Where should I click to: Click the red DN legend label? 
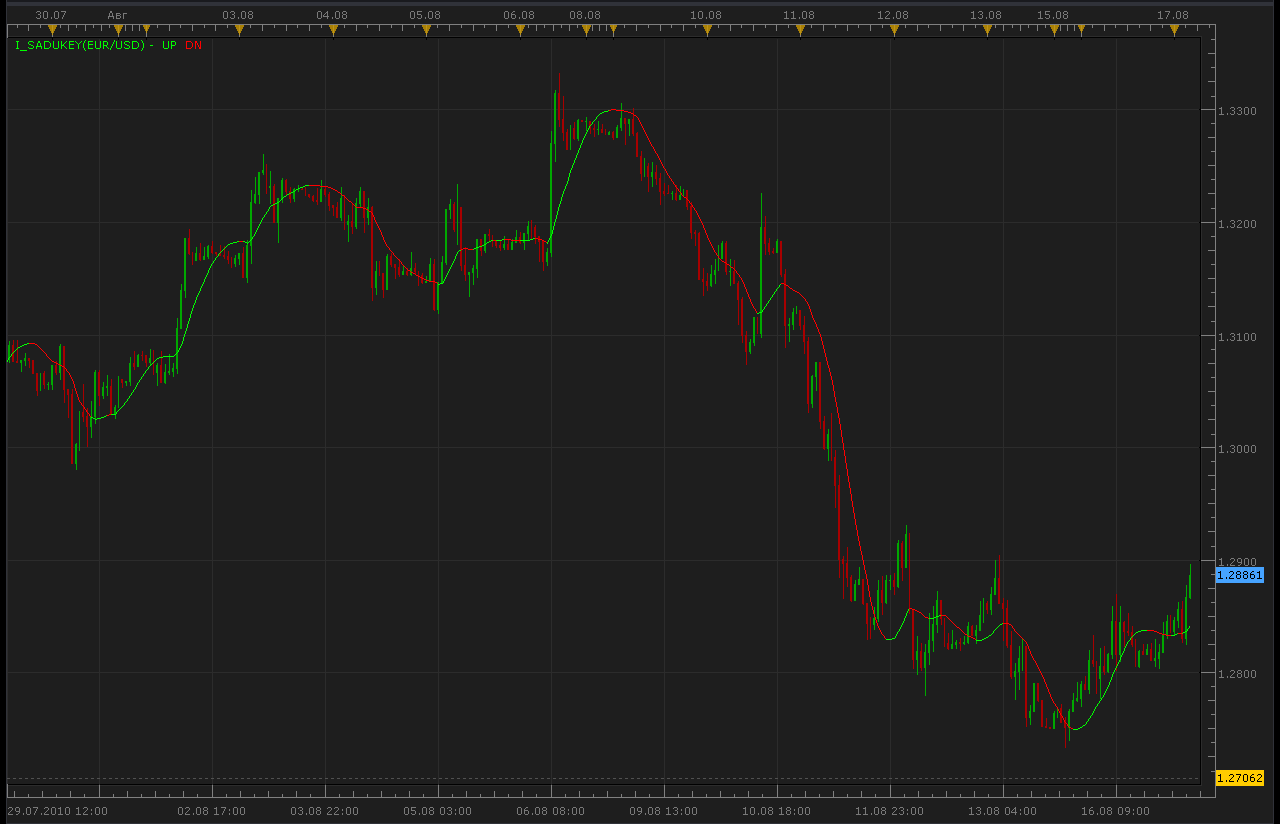tap(193, 46)
